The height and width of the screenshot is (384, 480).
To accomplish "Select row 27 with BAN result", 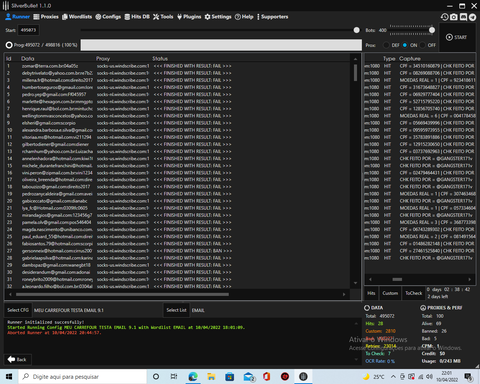I will 178,251.
